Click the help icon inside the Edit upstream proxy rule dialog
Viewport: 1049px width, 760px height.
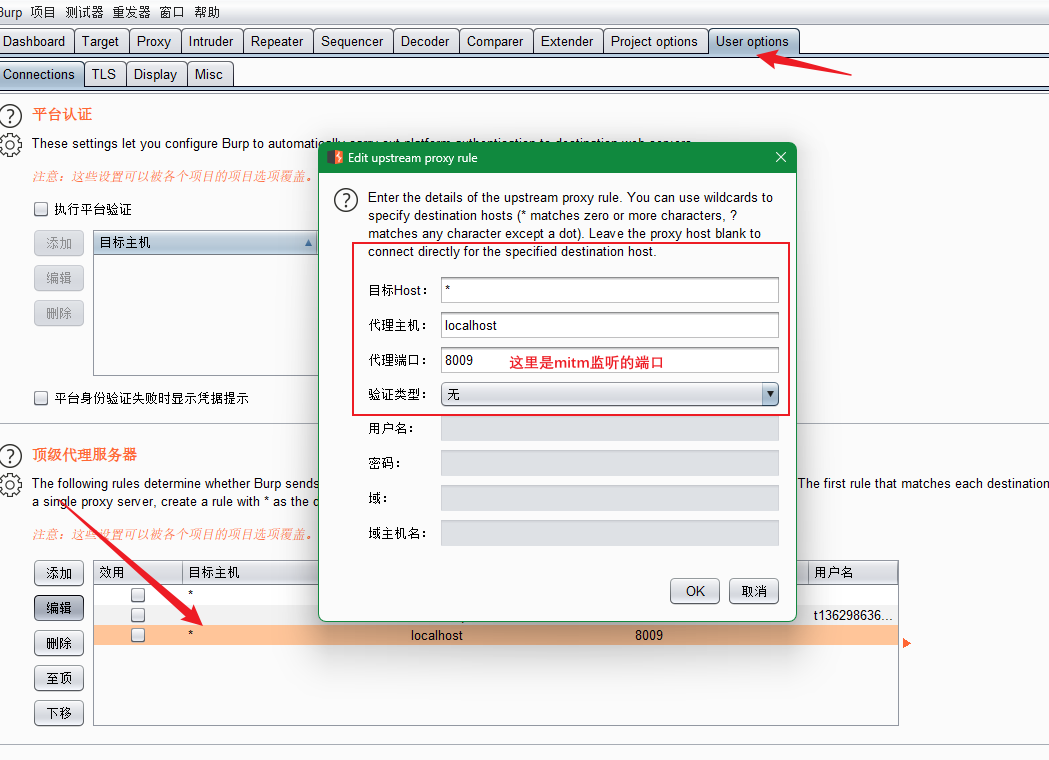tap(346, 199)
